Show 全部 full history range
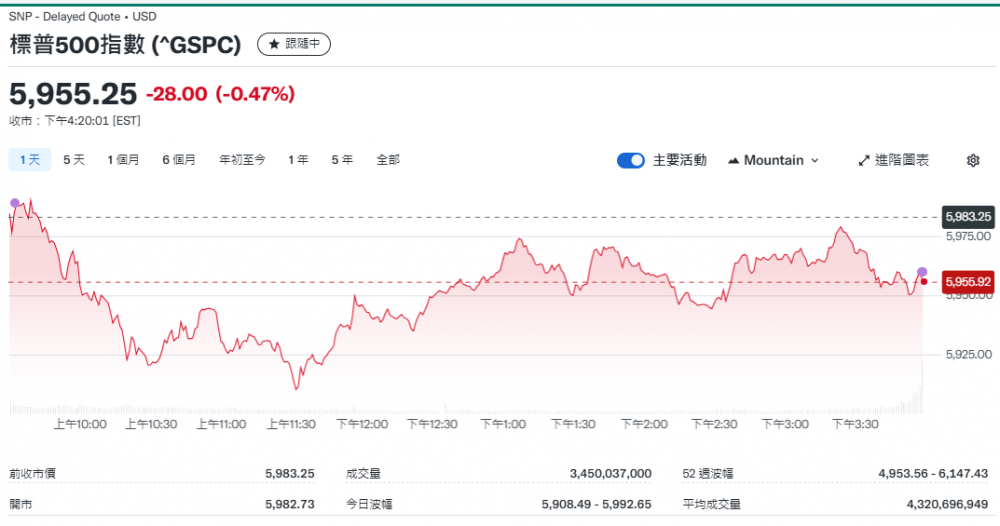Image resolution: width=1000 pixels, height=526 pixels. [x=388, y=159]
